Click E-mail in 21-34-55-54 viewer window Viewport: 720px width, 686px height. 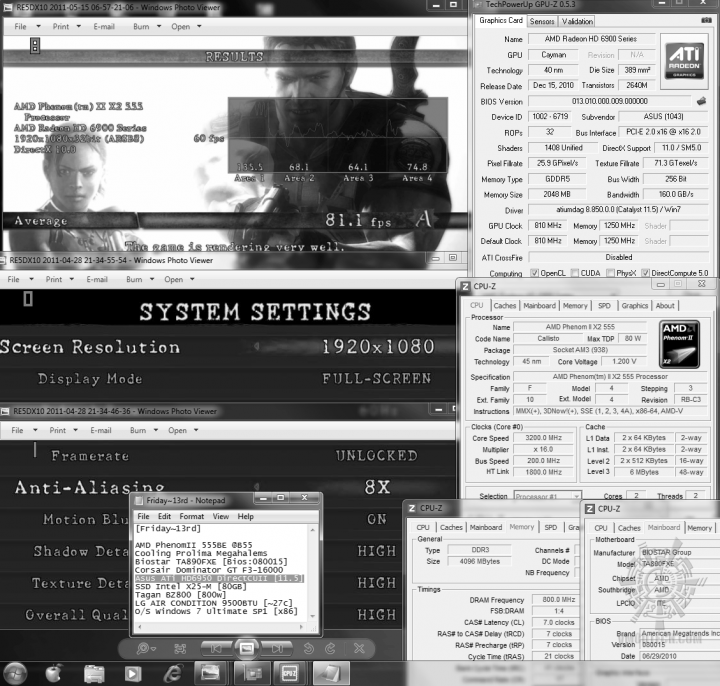[x=97, y=279]
